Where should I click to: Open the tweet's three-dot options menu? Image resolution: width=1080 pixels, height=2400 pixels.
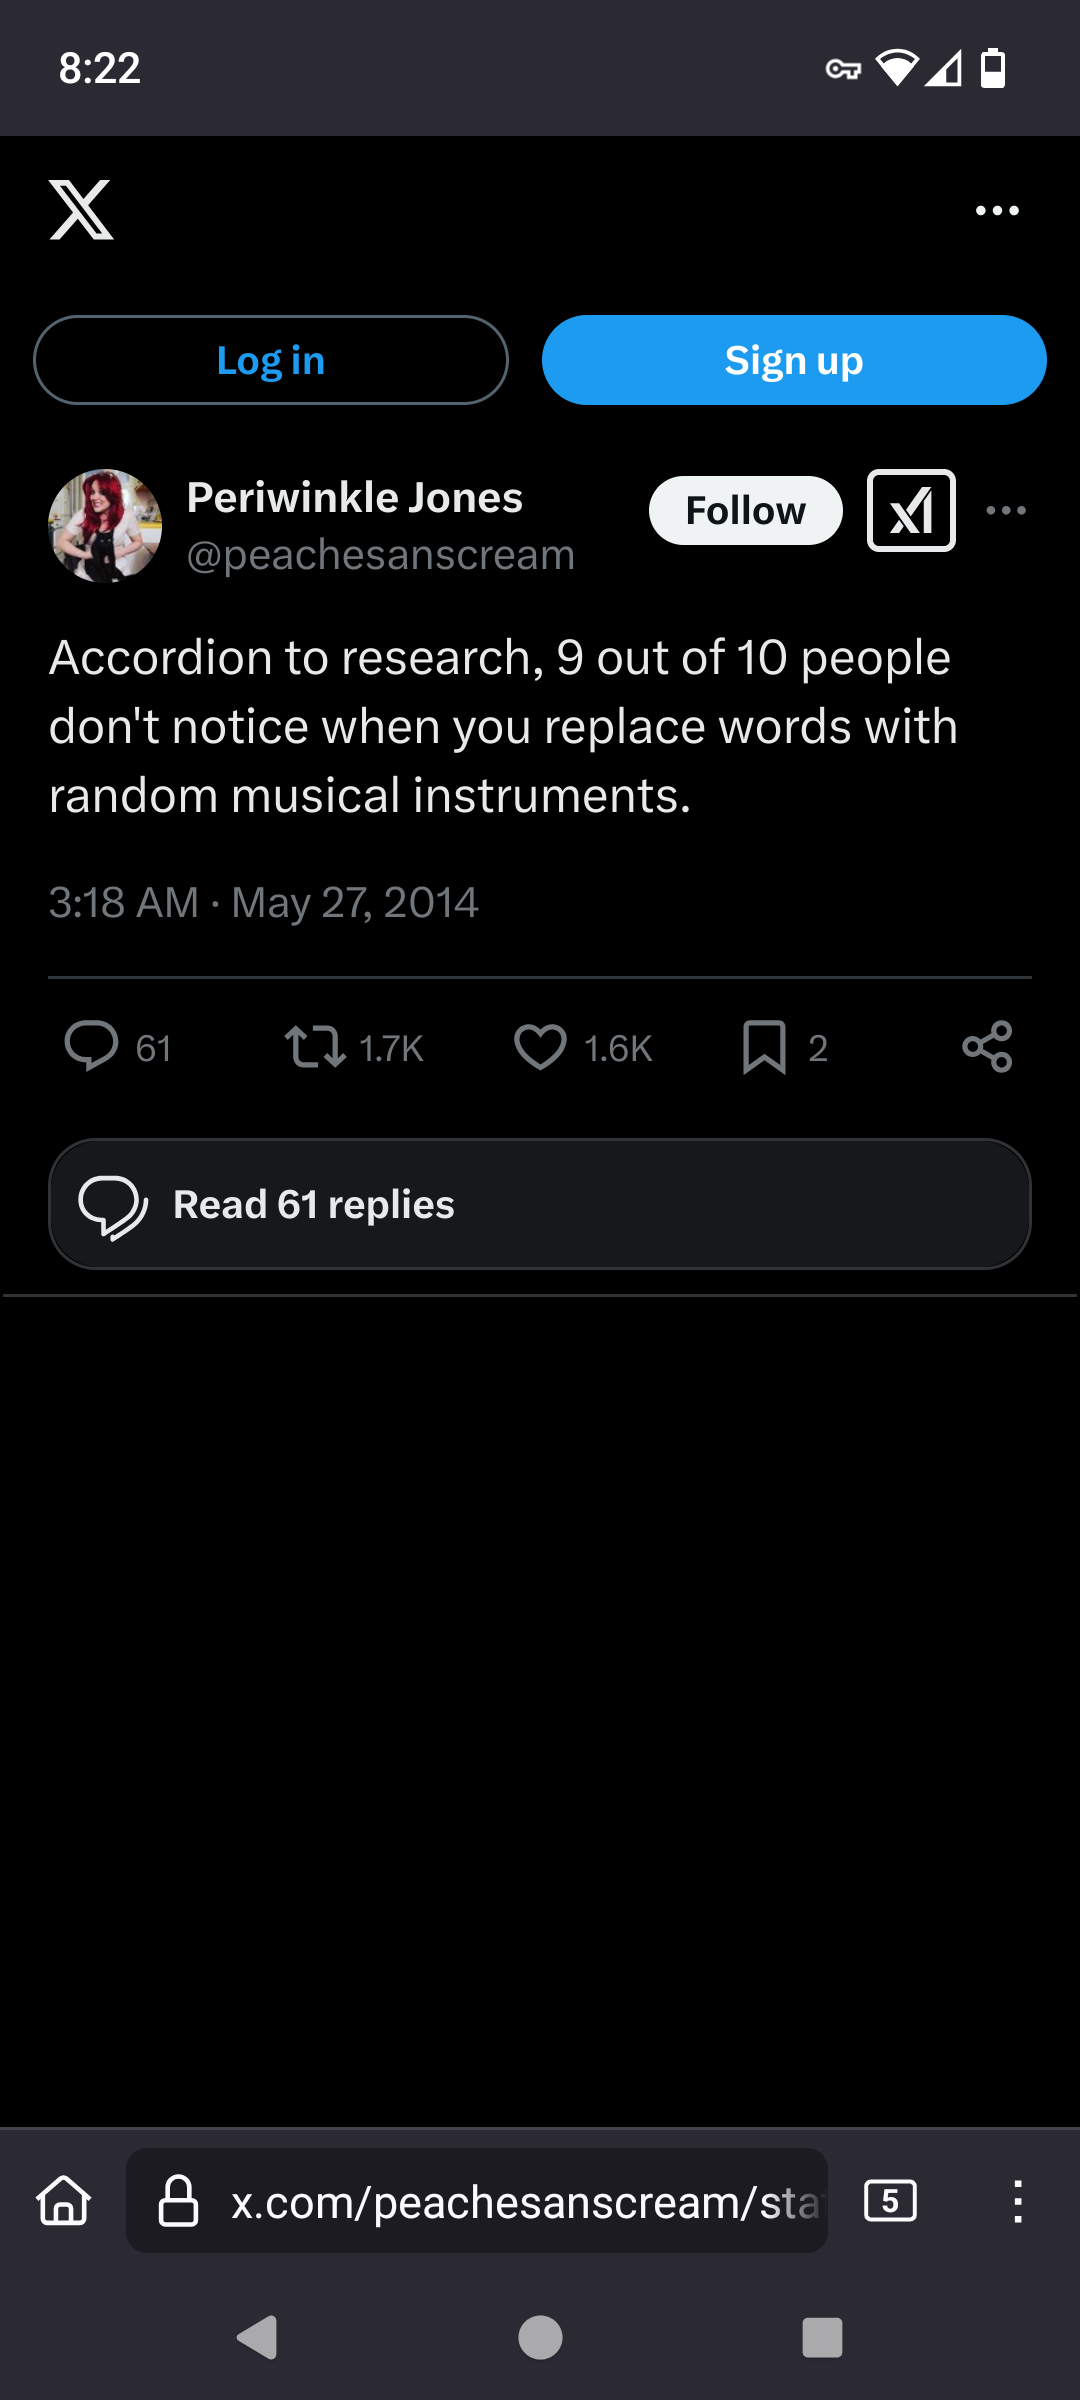tap(1006, 510)
